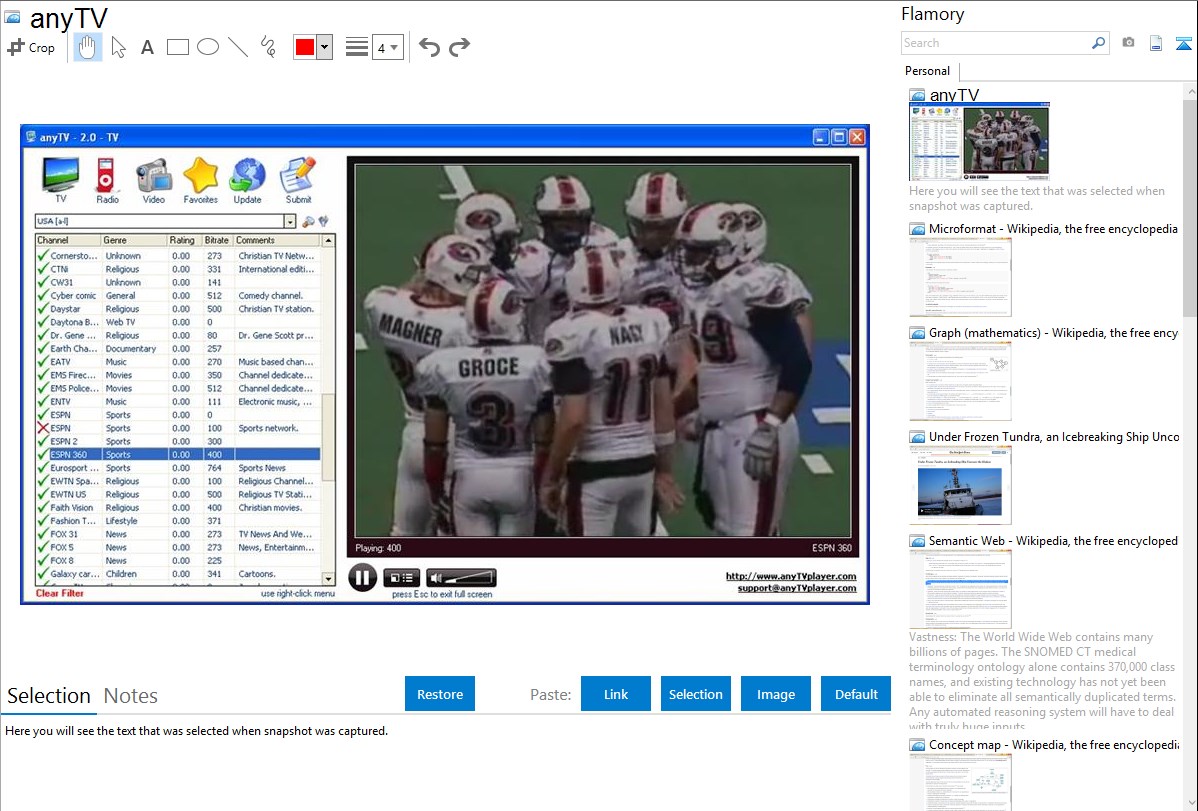This screenshot has height=811, width=1198.
Task: Click the Update globe icon
Action: click(x=248, y=180)
